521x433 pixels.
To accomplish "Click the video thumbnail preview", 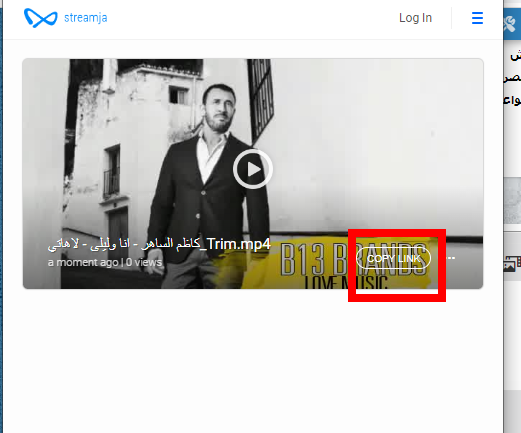I will click(253, 174).
